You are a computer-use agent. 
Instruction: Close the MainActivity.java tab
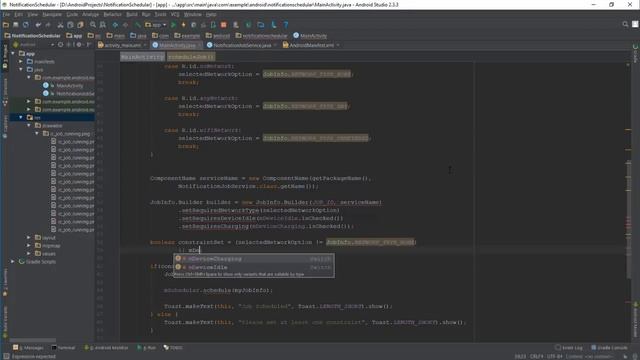(200, 45)
